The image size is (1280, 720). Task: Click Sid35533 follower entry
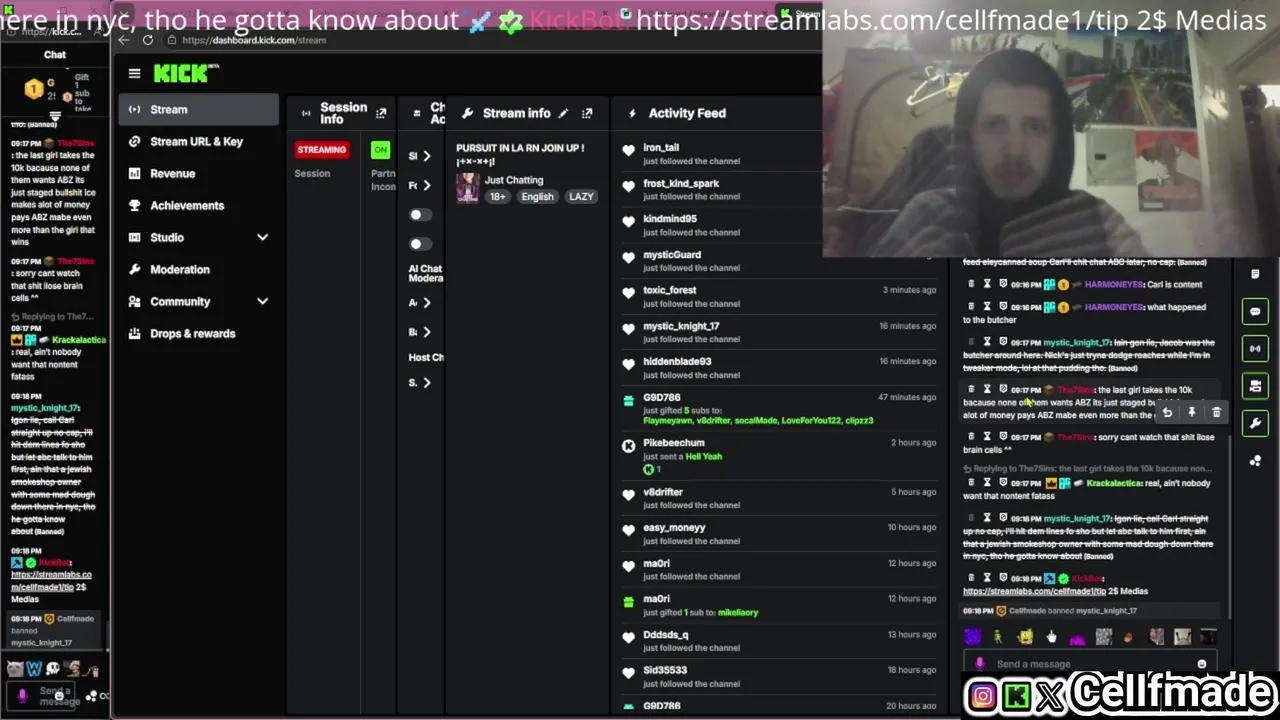click(x=779, y=677)
